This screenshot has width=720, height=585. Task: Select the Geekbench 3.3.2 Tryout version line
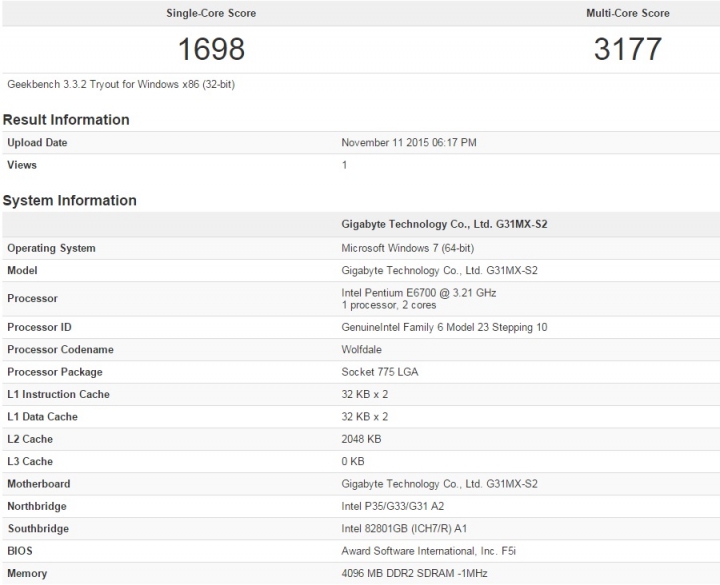coord(121,84)
